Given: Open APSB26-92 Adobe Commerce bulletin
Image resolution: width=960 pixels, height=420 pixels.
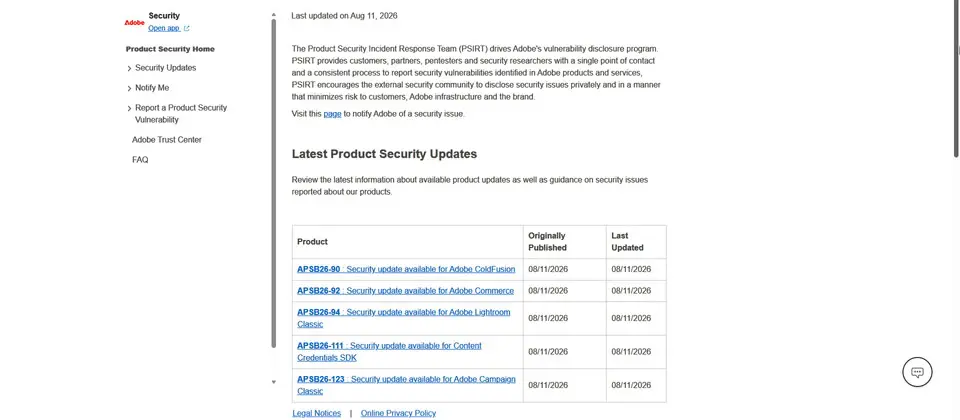Looking at the screenshot, I should coord(405,291).
